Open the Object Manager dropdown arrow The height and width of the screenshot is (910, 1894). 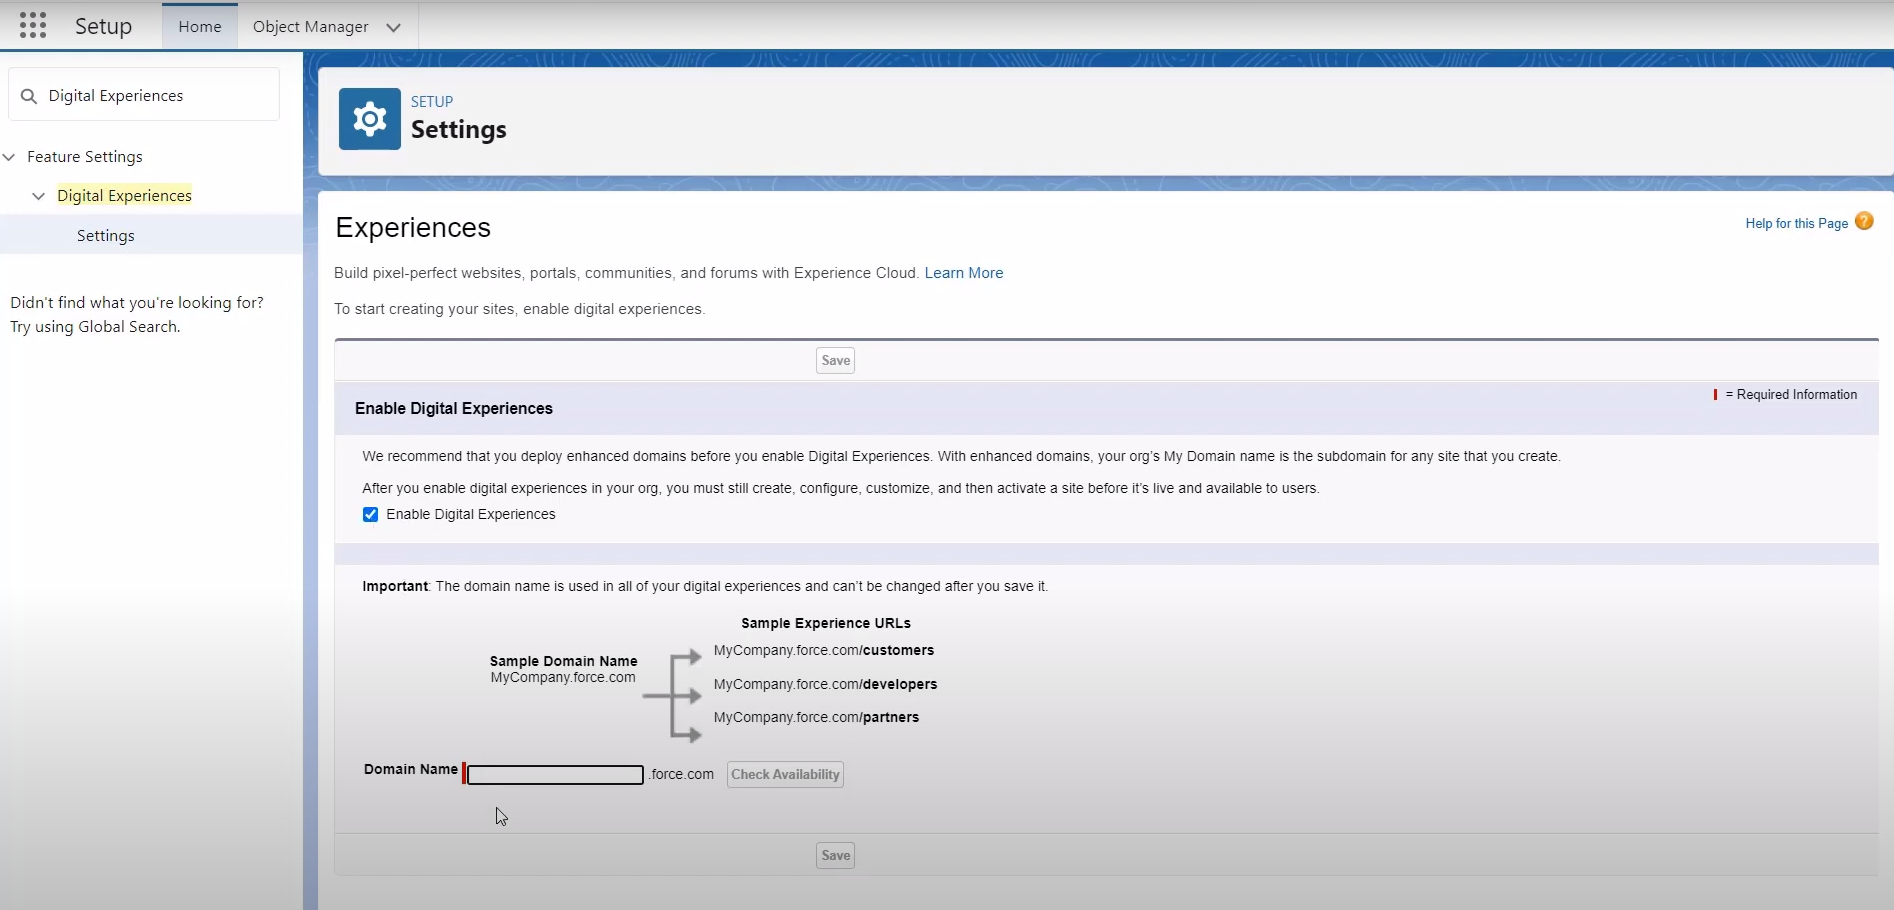pos(394,27)
